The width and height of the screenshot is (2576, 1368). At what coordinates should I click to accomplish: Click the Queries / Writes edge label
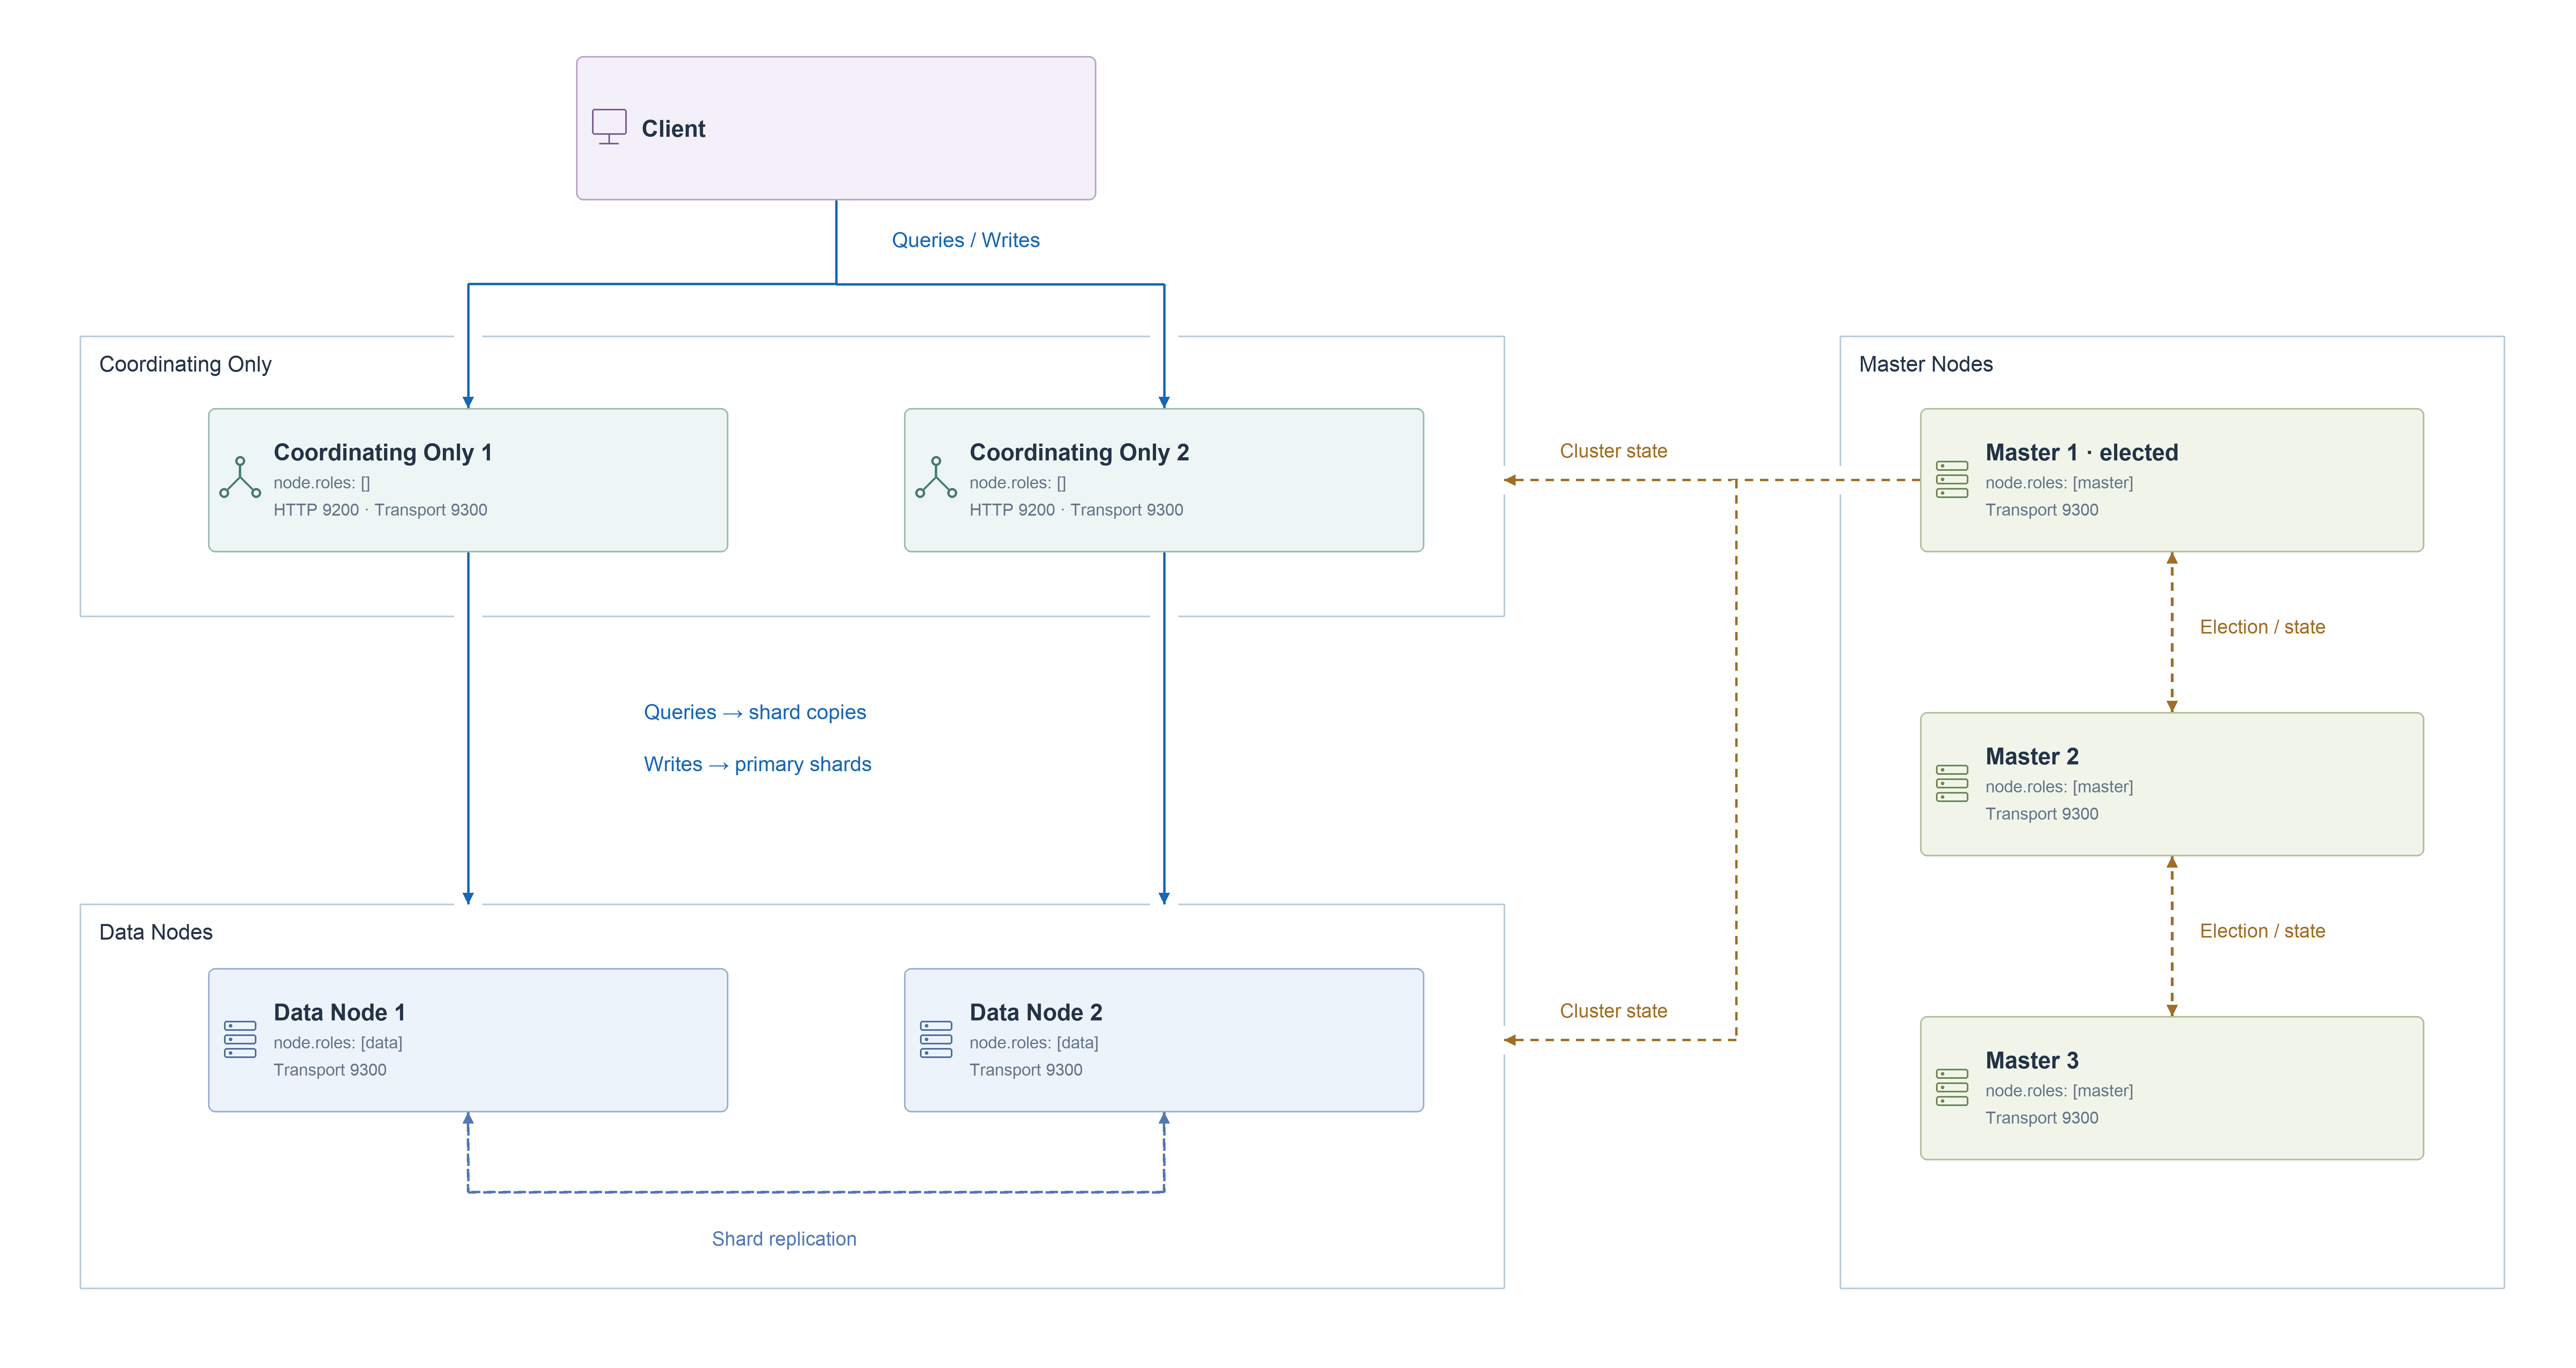coord(966,240)
